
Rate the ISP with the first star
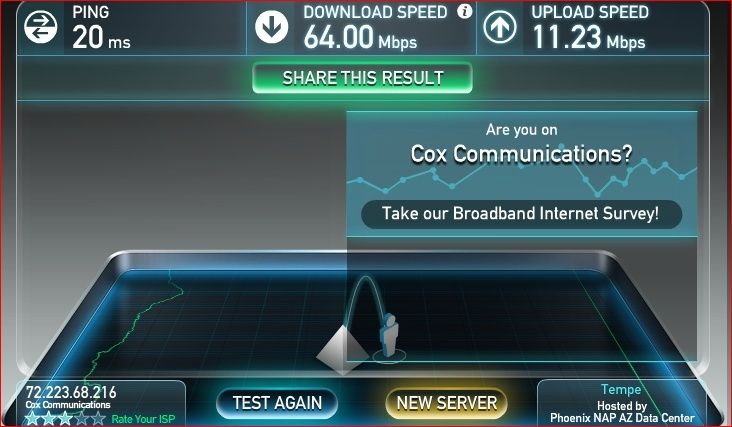[32, 418]
